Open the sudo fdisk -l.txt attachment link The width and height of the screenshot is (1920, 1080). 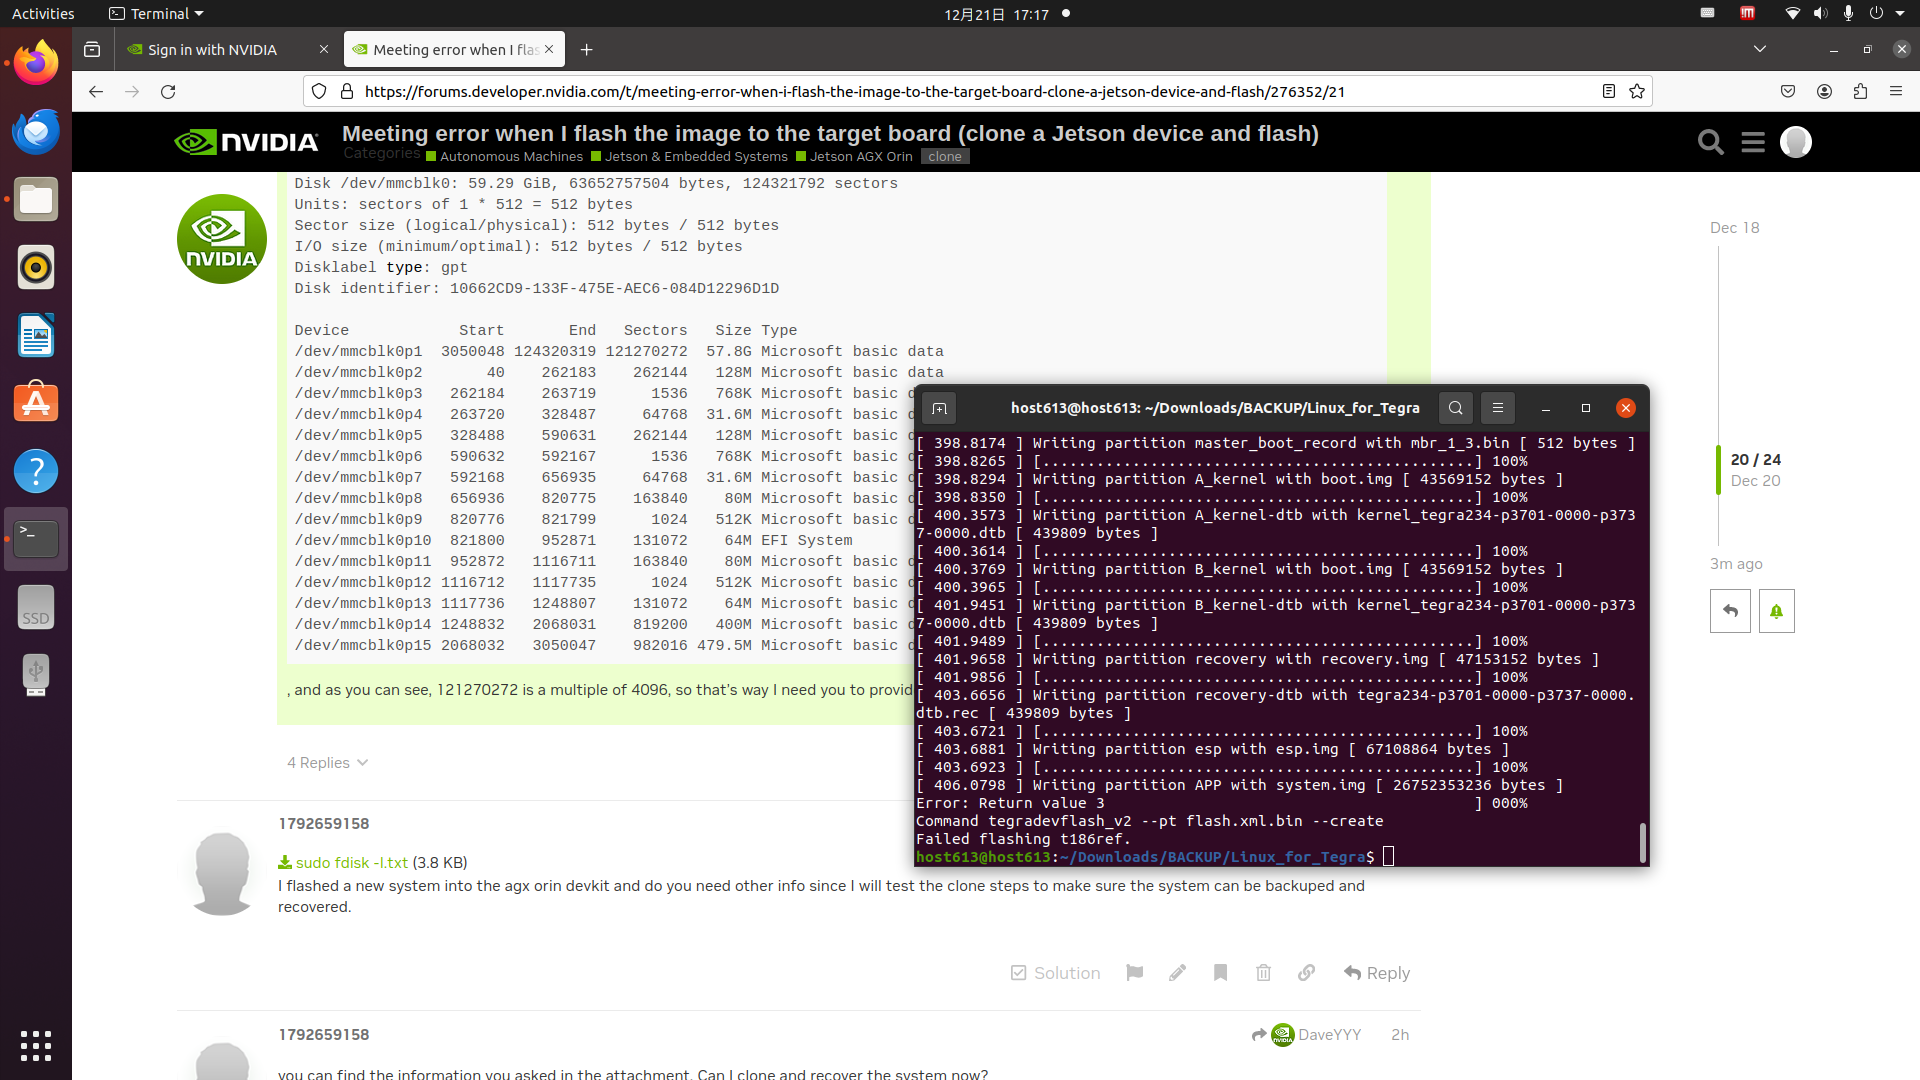click(351, 863)
